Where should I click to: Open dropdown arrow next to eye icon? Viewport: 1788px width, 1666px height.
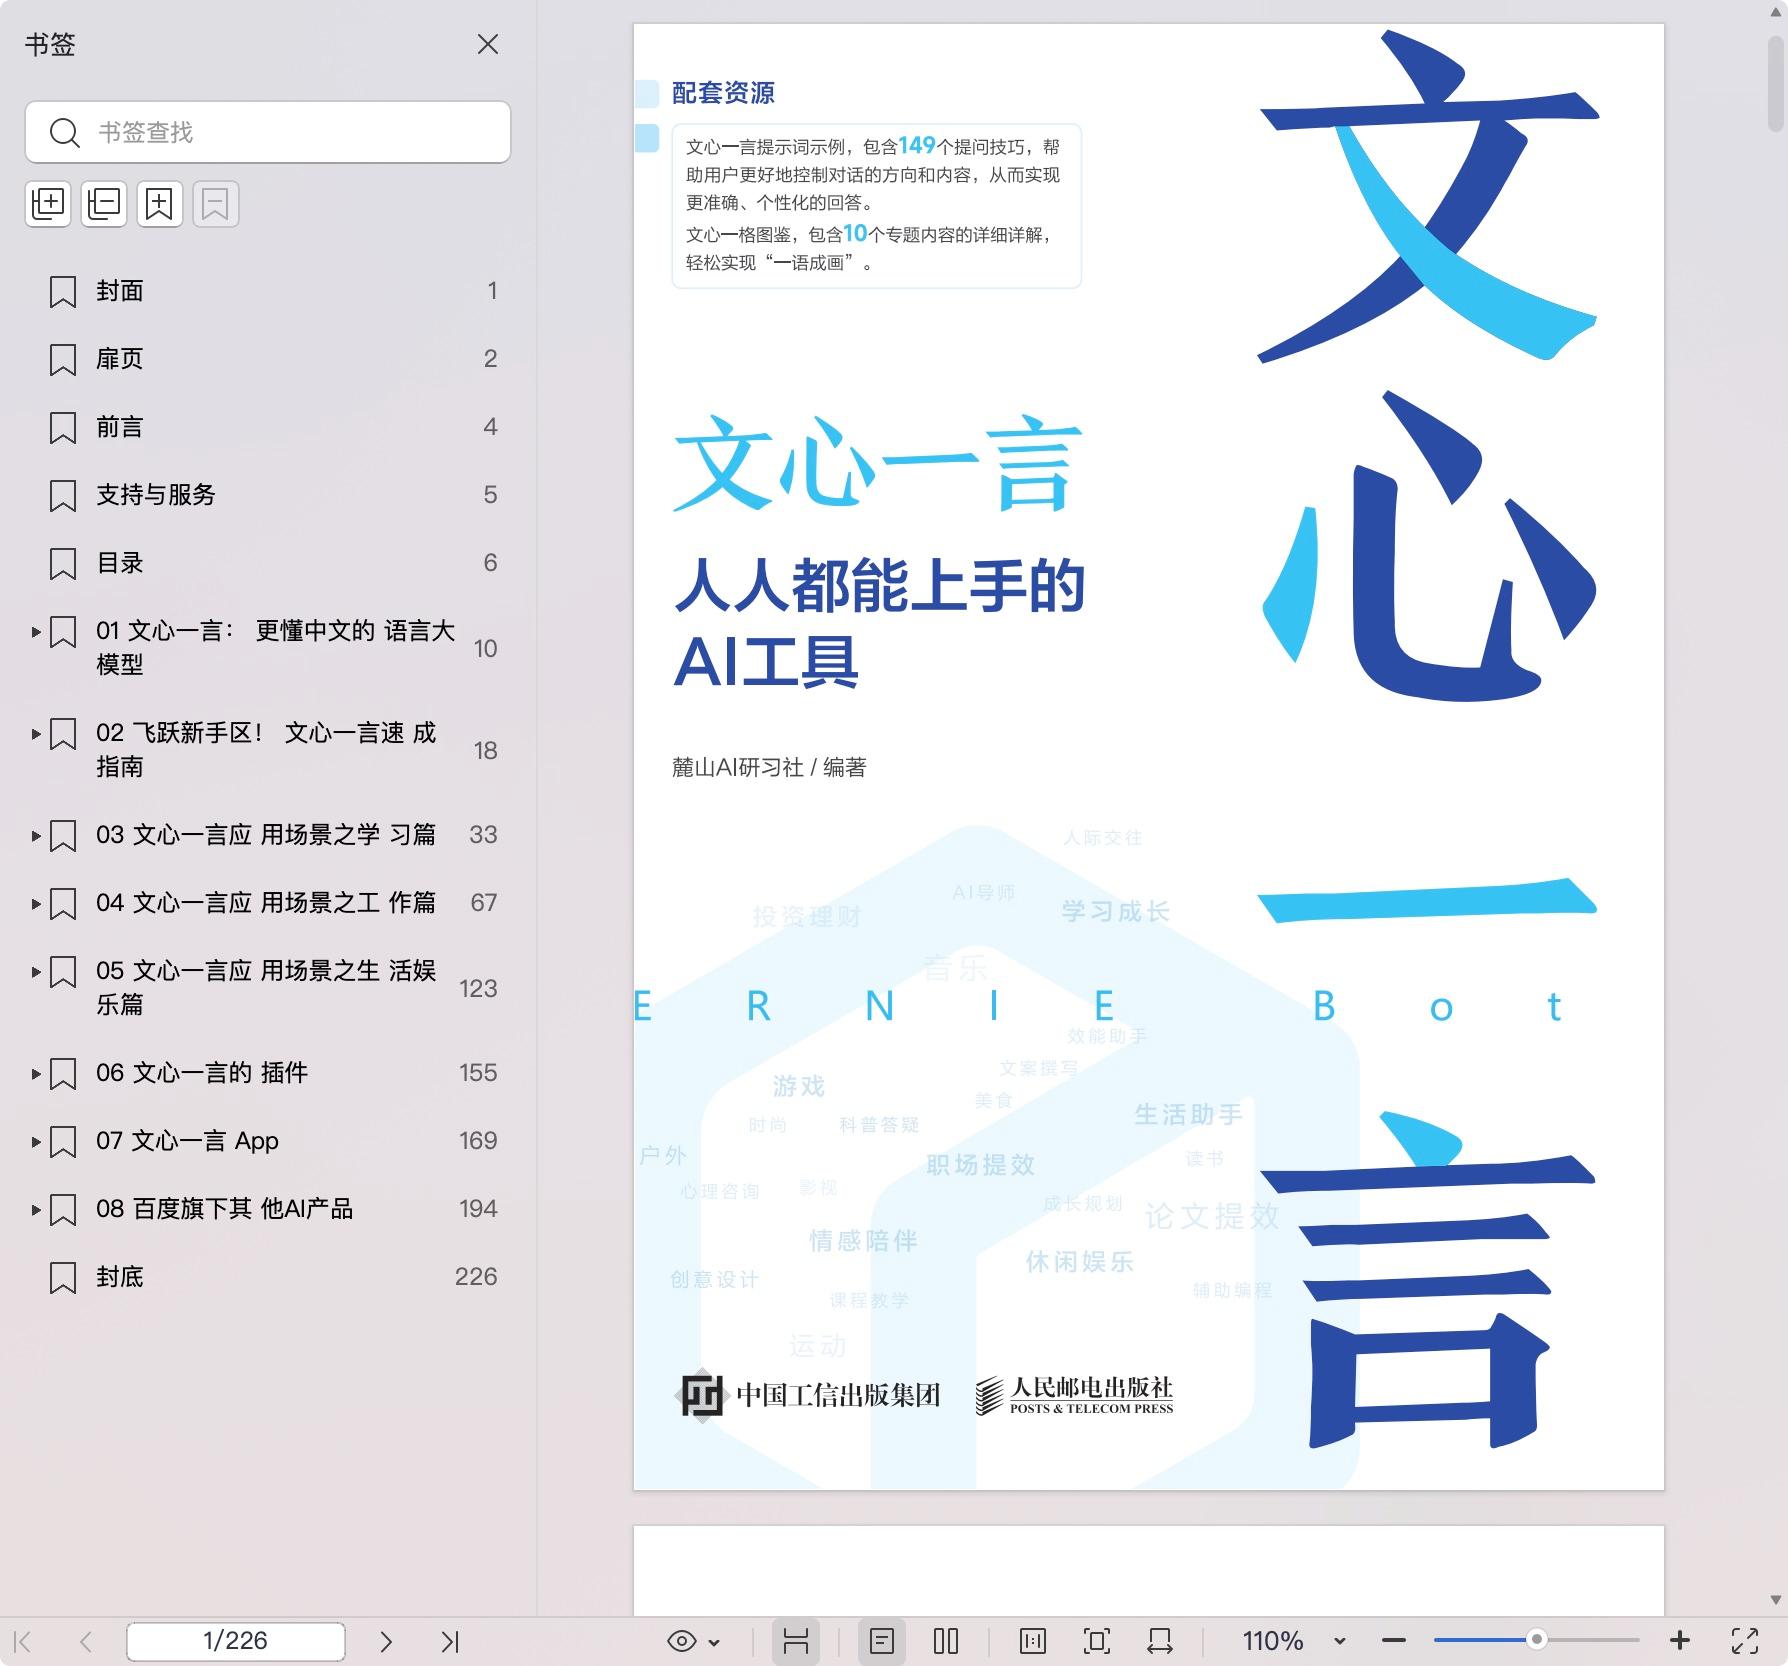pyautogui.click(x=714, y=1642)
